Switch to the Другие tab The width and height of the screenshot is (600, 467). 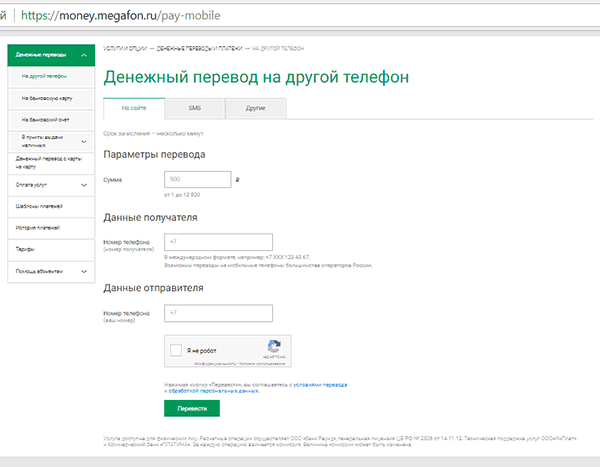[x=256, y=108]
